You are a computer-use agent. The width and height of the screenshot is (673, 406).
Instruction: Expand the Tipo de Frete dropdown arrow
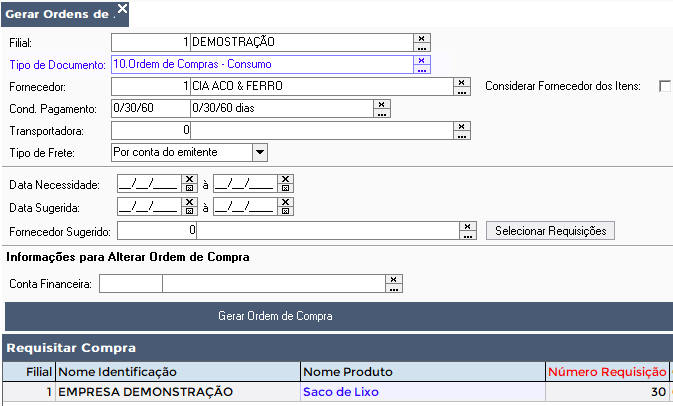260,152
